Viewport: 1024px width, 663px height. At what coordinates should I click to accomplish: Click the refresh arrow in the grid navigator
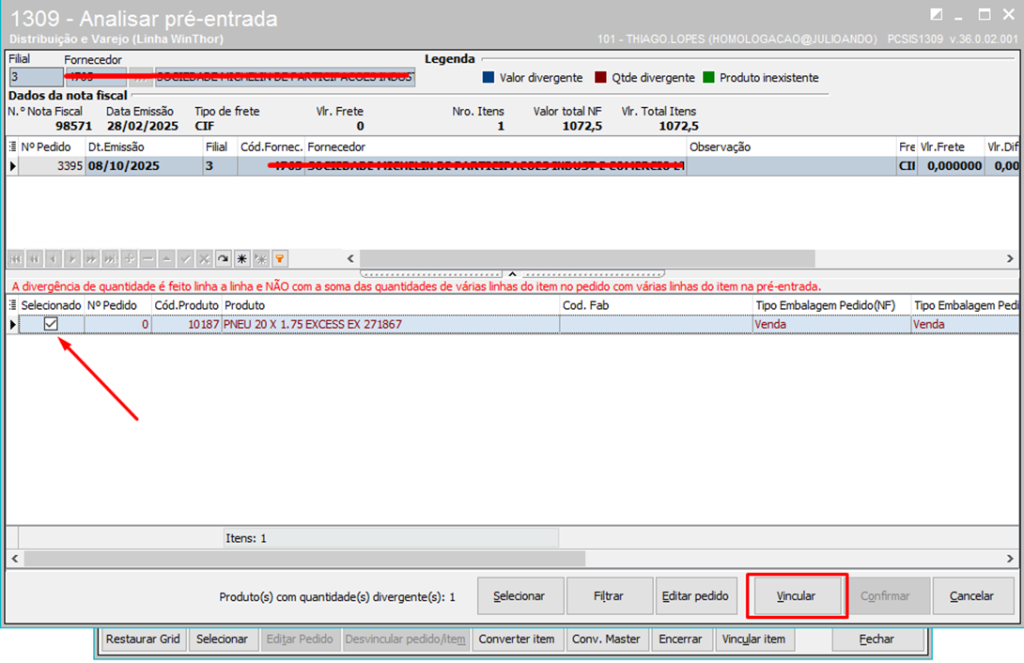click(223, 258)
